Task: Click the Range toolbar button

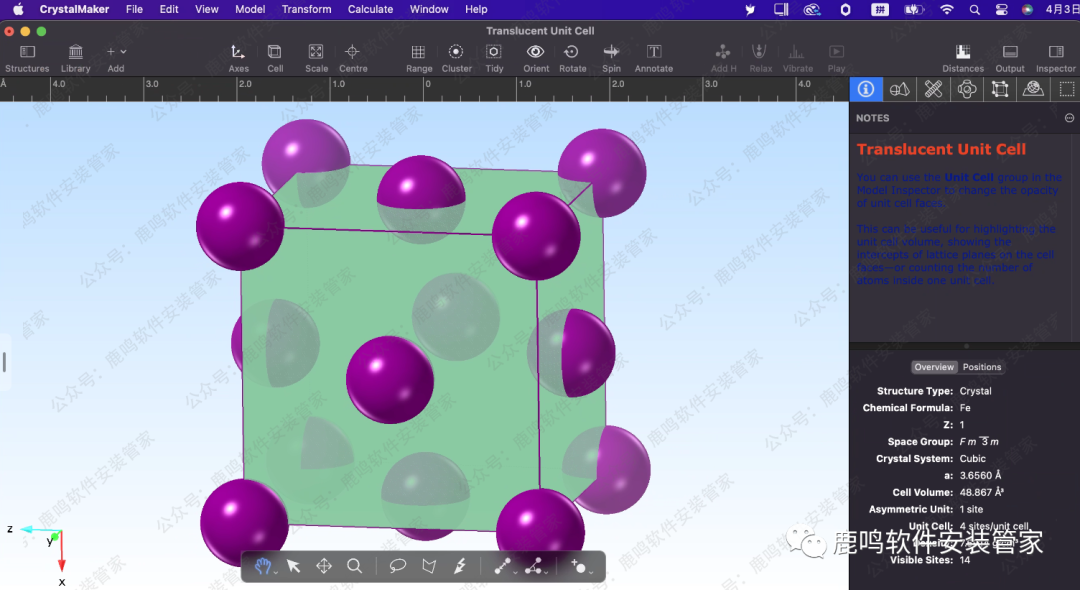Action: tap(419, 52)
